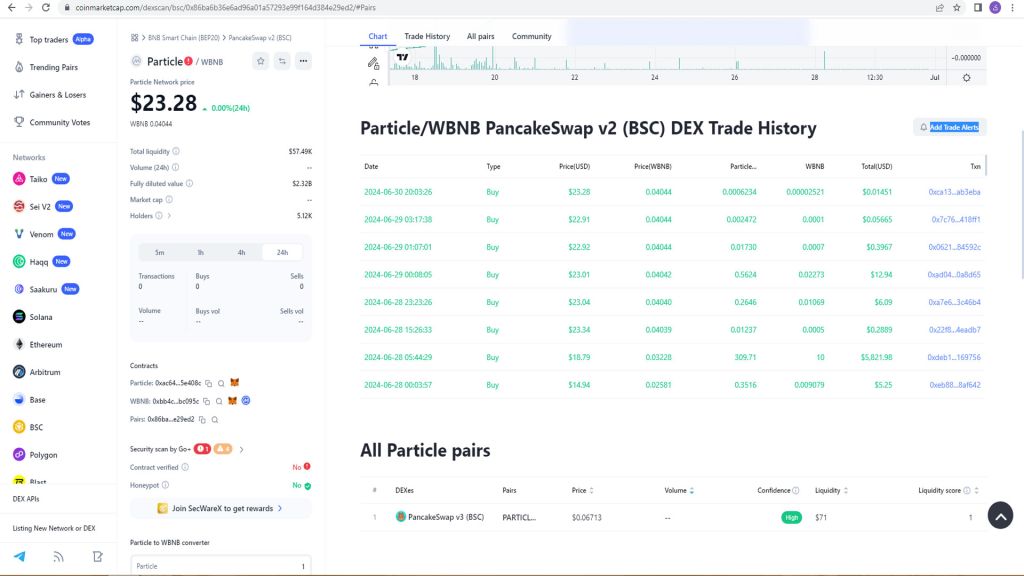
Task: Click the Particle converter input field
Action: pyautogui.click(x=220, y=566)
